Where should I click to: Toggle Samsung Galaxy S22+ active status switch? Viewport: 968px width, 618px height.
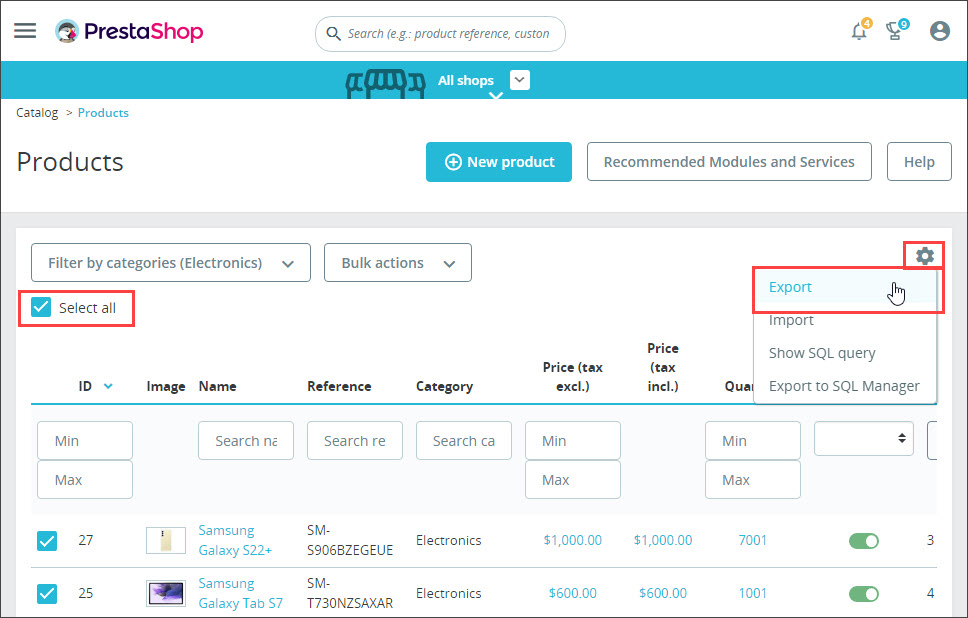tap(864, 541)
